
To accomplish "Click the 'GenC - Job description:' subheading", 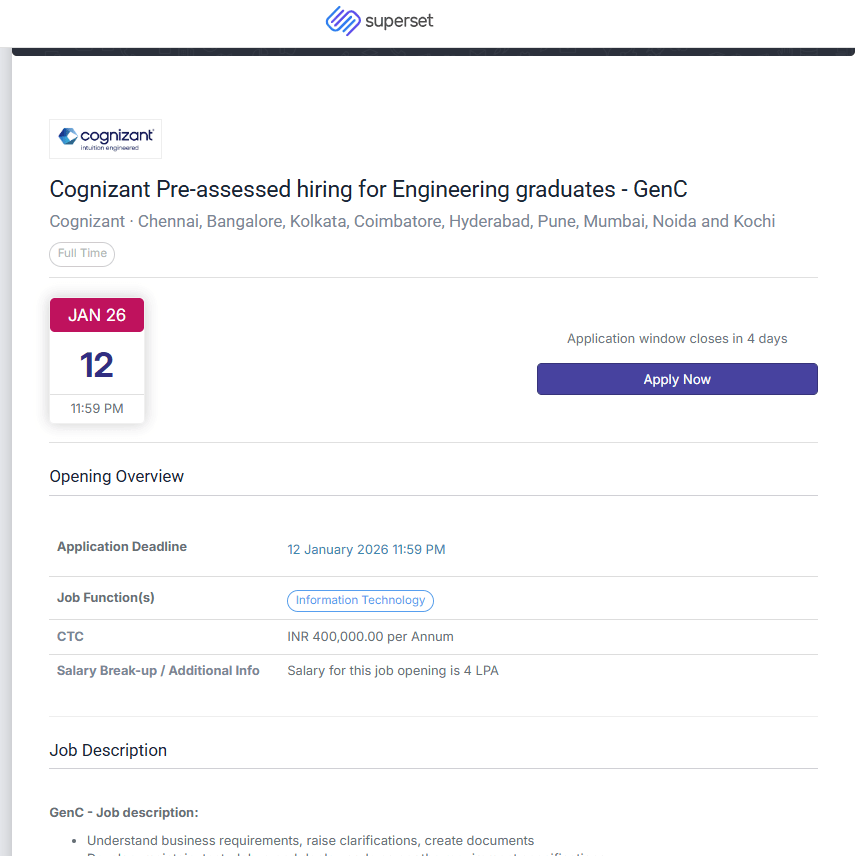I will click(124, 812).
